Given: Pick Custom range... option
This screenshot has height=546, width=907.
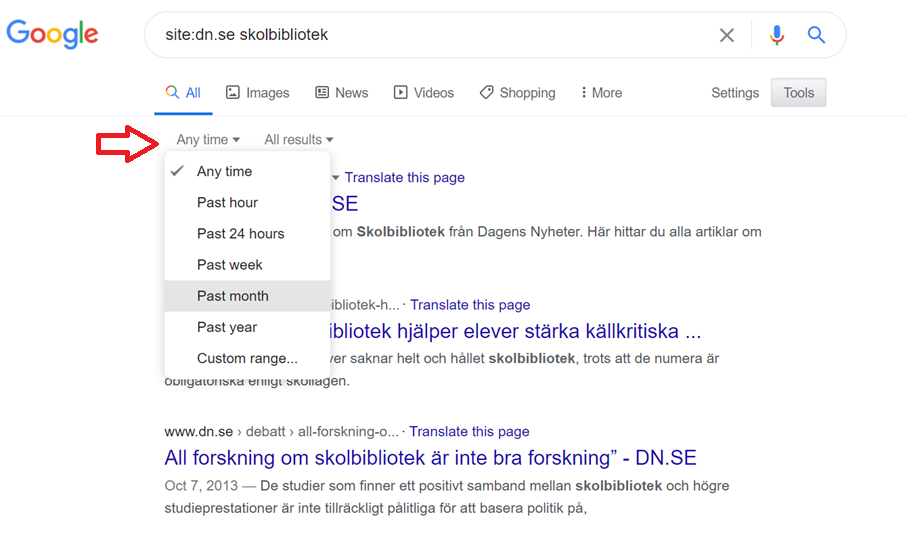Looking at the screenshot, I should (248, 359).
